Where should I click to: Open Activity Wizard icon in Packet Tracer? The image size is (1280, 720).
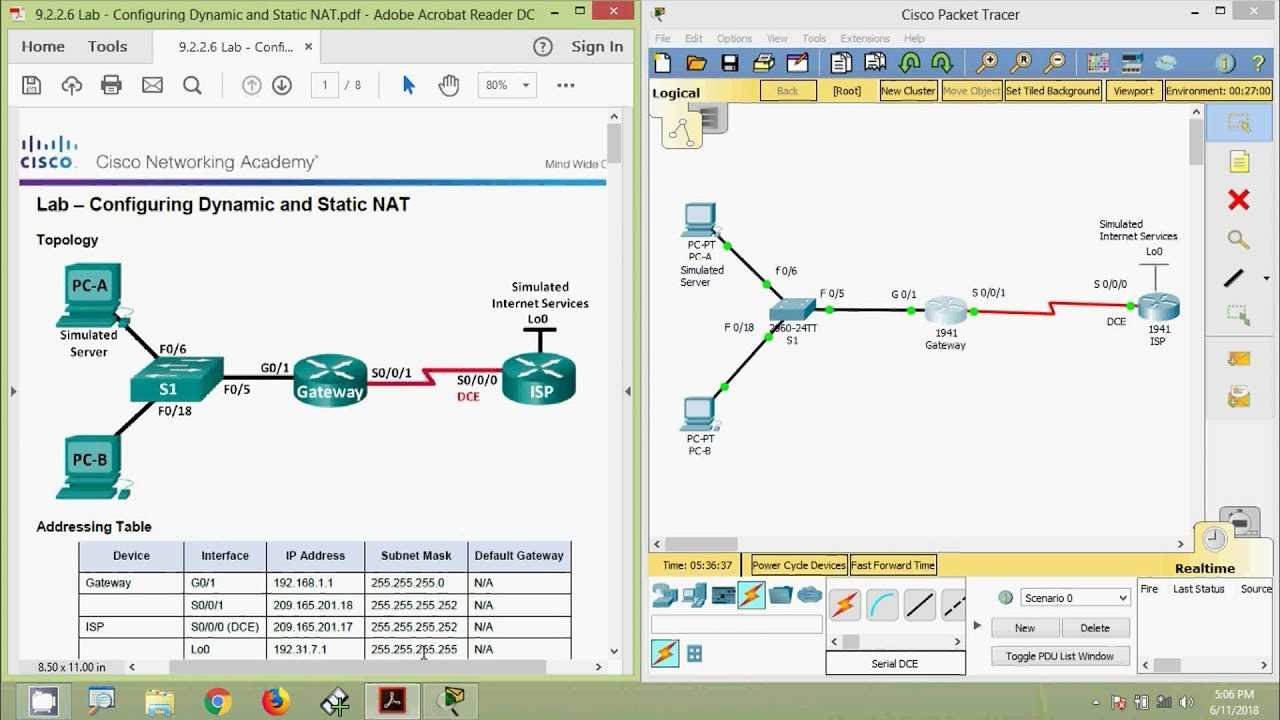click(x=797, y=63)
